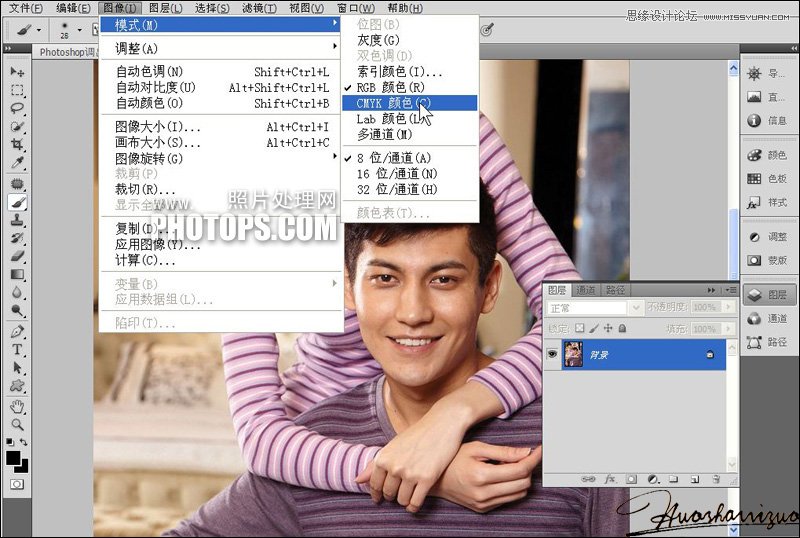Switch to the 通道 tab in Layers panel
Viewport: 800px width, 538px height.
(x=585, y=290)
